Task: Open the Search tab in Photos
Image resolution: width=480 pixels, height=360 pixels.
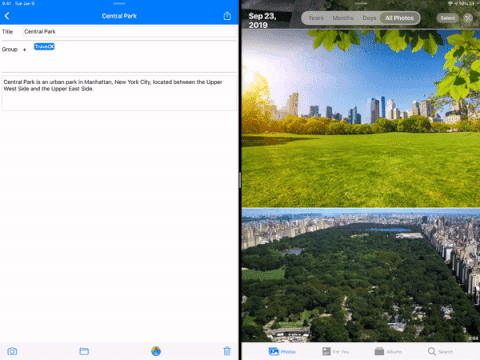Action: tap(440, 351)
